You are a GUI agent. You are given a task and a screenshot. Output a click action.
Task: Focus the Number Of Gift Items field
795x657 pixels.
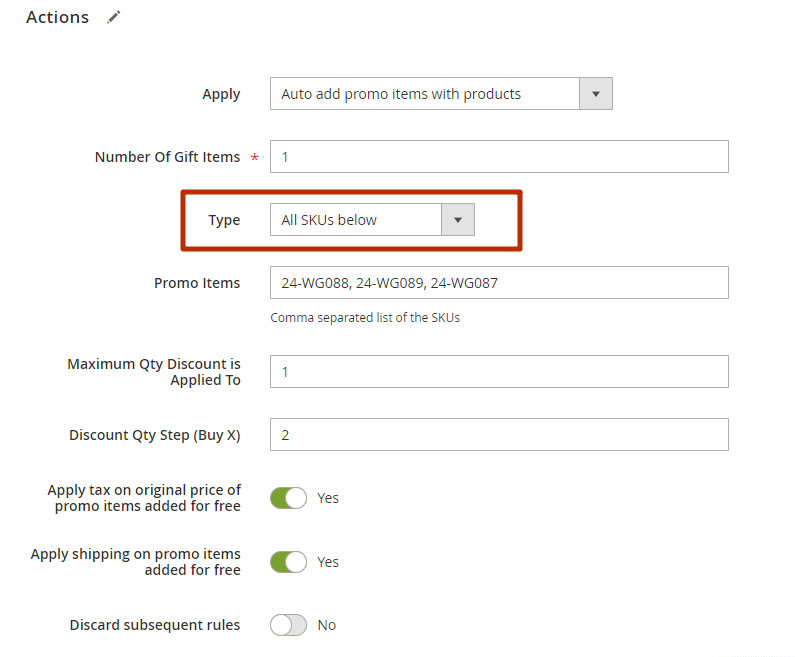(x=499, y=157)
